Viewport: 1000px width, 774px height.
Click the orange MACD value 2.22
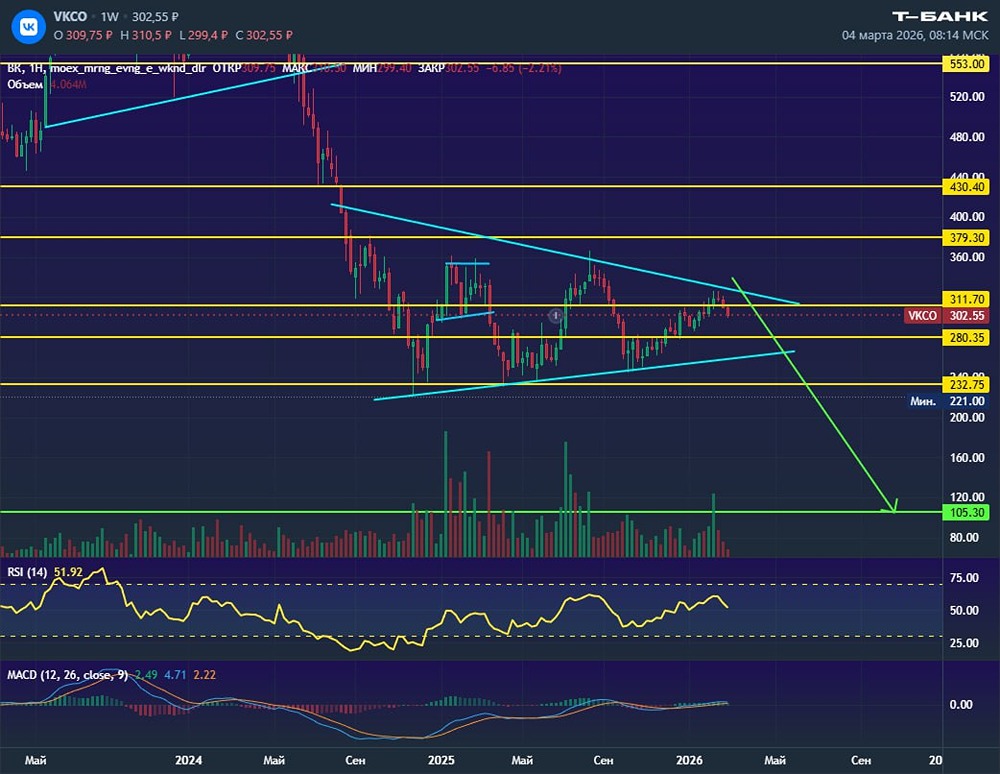click(204, 675)
